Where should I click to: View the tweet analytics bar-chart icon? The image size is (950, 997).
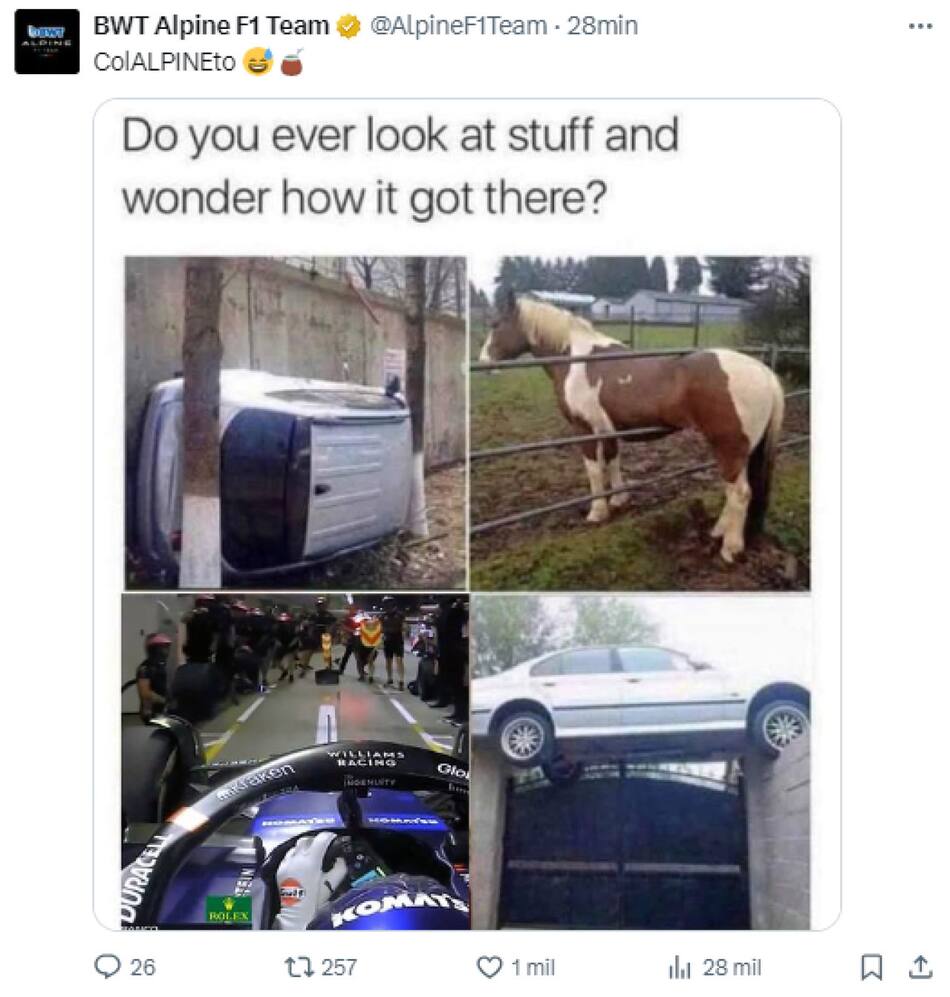pyautogui.click(x=679, y=968)
